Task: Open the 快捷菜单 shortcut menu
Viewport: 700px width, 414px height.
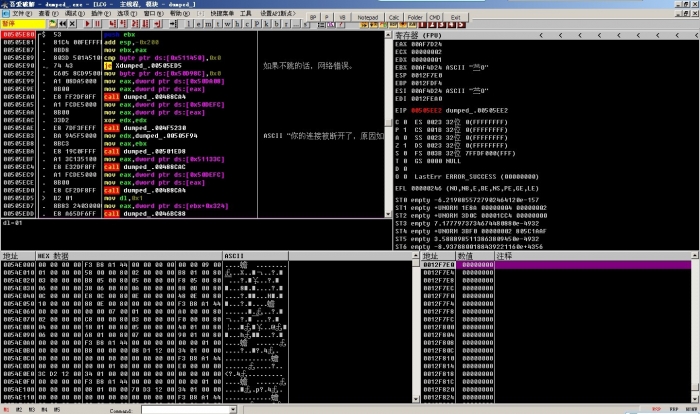Action: click(x=222, y=13)
